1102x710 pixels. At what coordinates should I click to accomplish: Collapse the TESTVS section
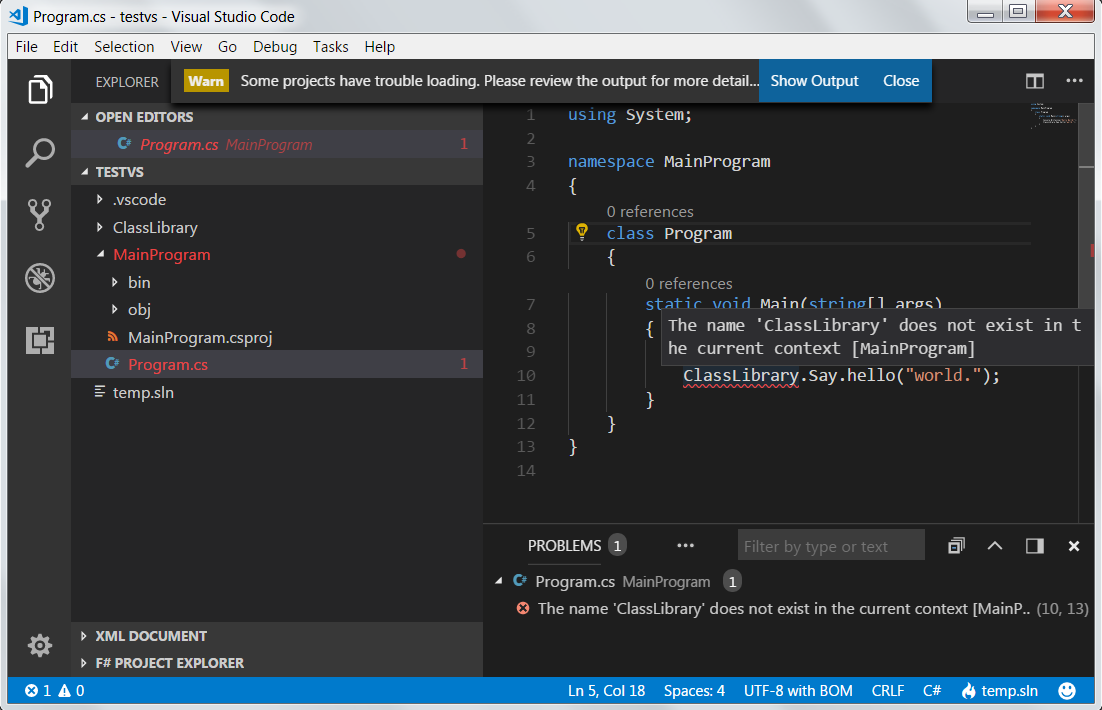(277, 172)
